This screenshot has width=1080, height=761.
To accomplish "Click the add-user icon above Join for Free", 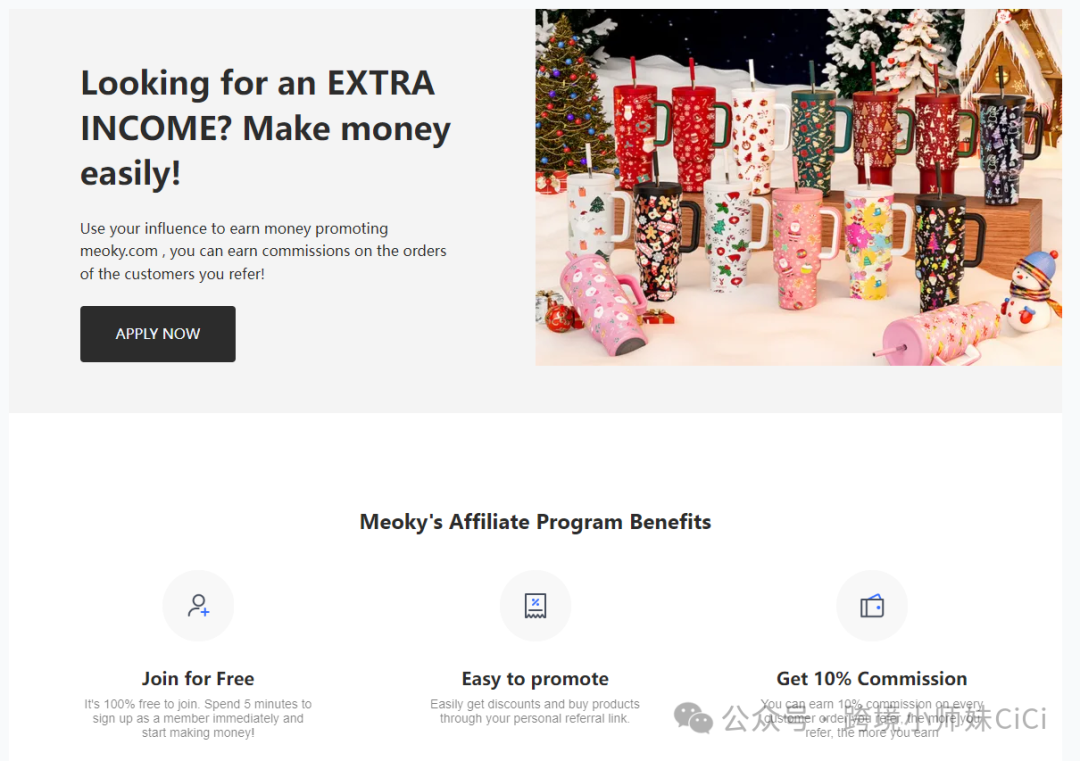I will coord(198,605).
